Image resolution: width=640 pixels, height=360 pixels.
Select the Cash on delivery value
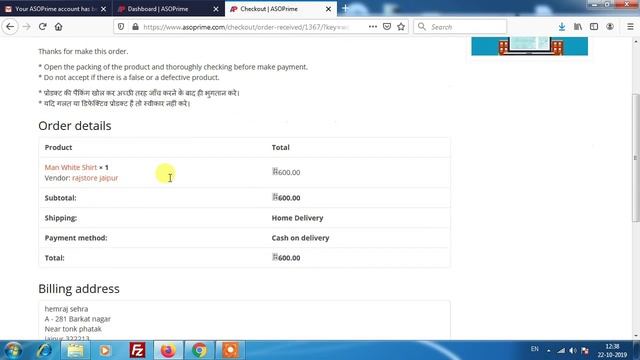pos(300,238)
